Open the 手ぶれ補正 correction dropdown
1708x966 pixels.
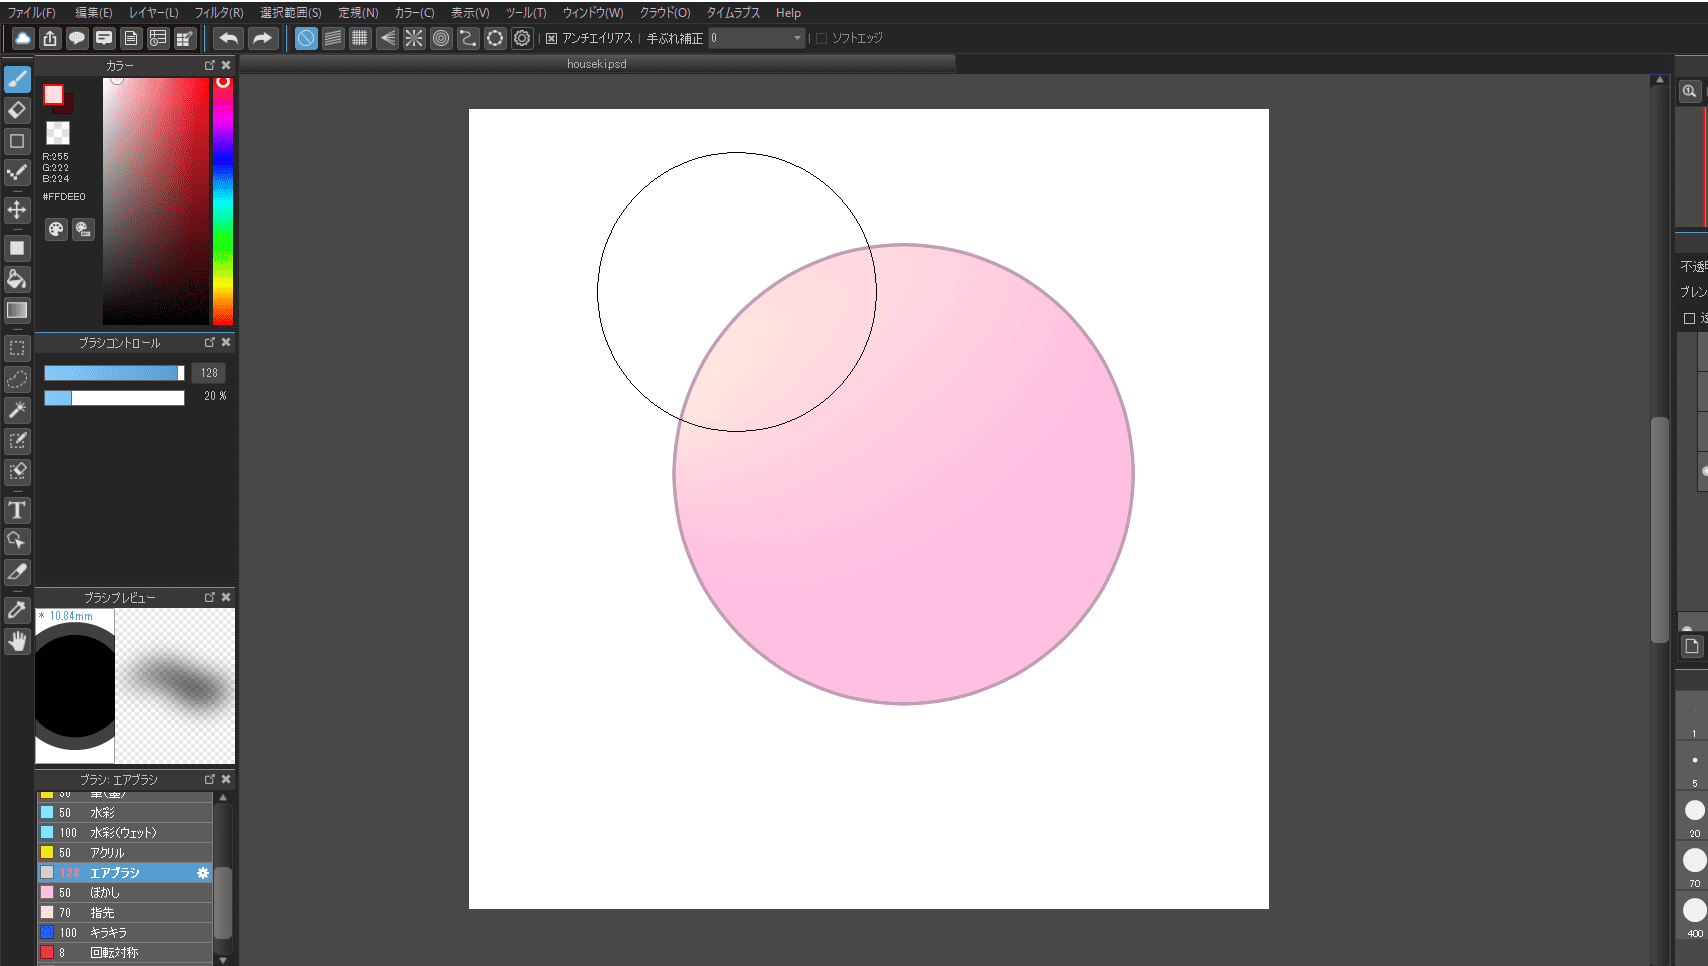(795, 37)
